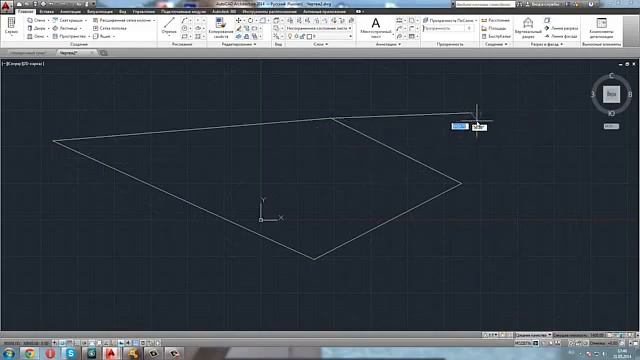The width and height of the screenshot is (640, 360).
Task: Click the new drawing tab button
Action: point(103,53)
